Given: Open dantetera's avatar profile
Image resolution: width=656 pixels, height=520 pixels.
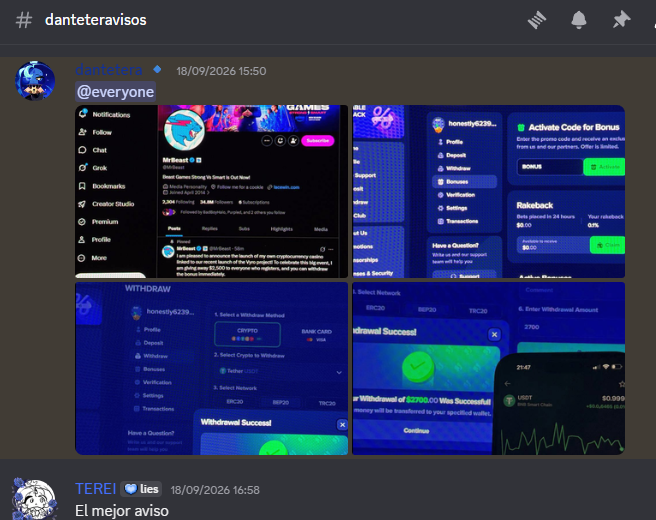Looking at the screenshot, I should coord(35,81).
